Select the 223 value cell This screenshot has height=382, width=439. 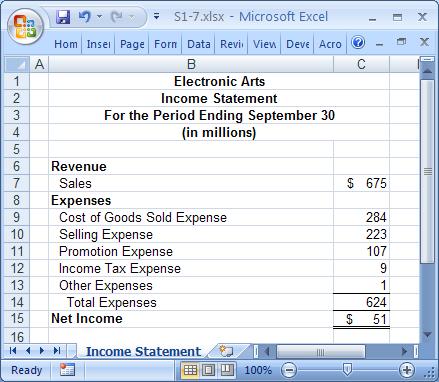point(361,234)
